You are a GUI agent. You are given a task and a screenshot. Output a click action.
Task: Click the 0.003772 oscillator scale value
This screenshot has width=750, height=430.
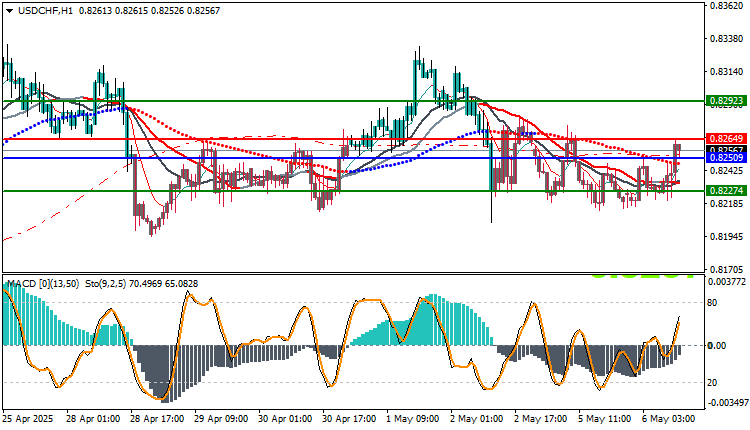tap(727, 282)
